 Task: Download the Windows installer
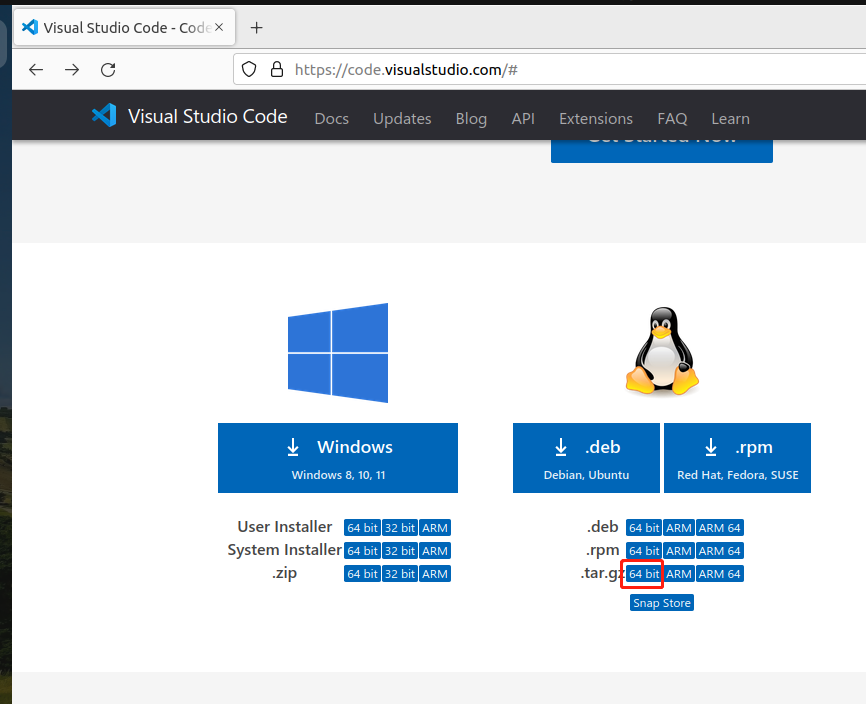pyautogui.click(x=338, y=458)
